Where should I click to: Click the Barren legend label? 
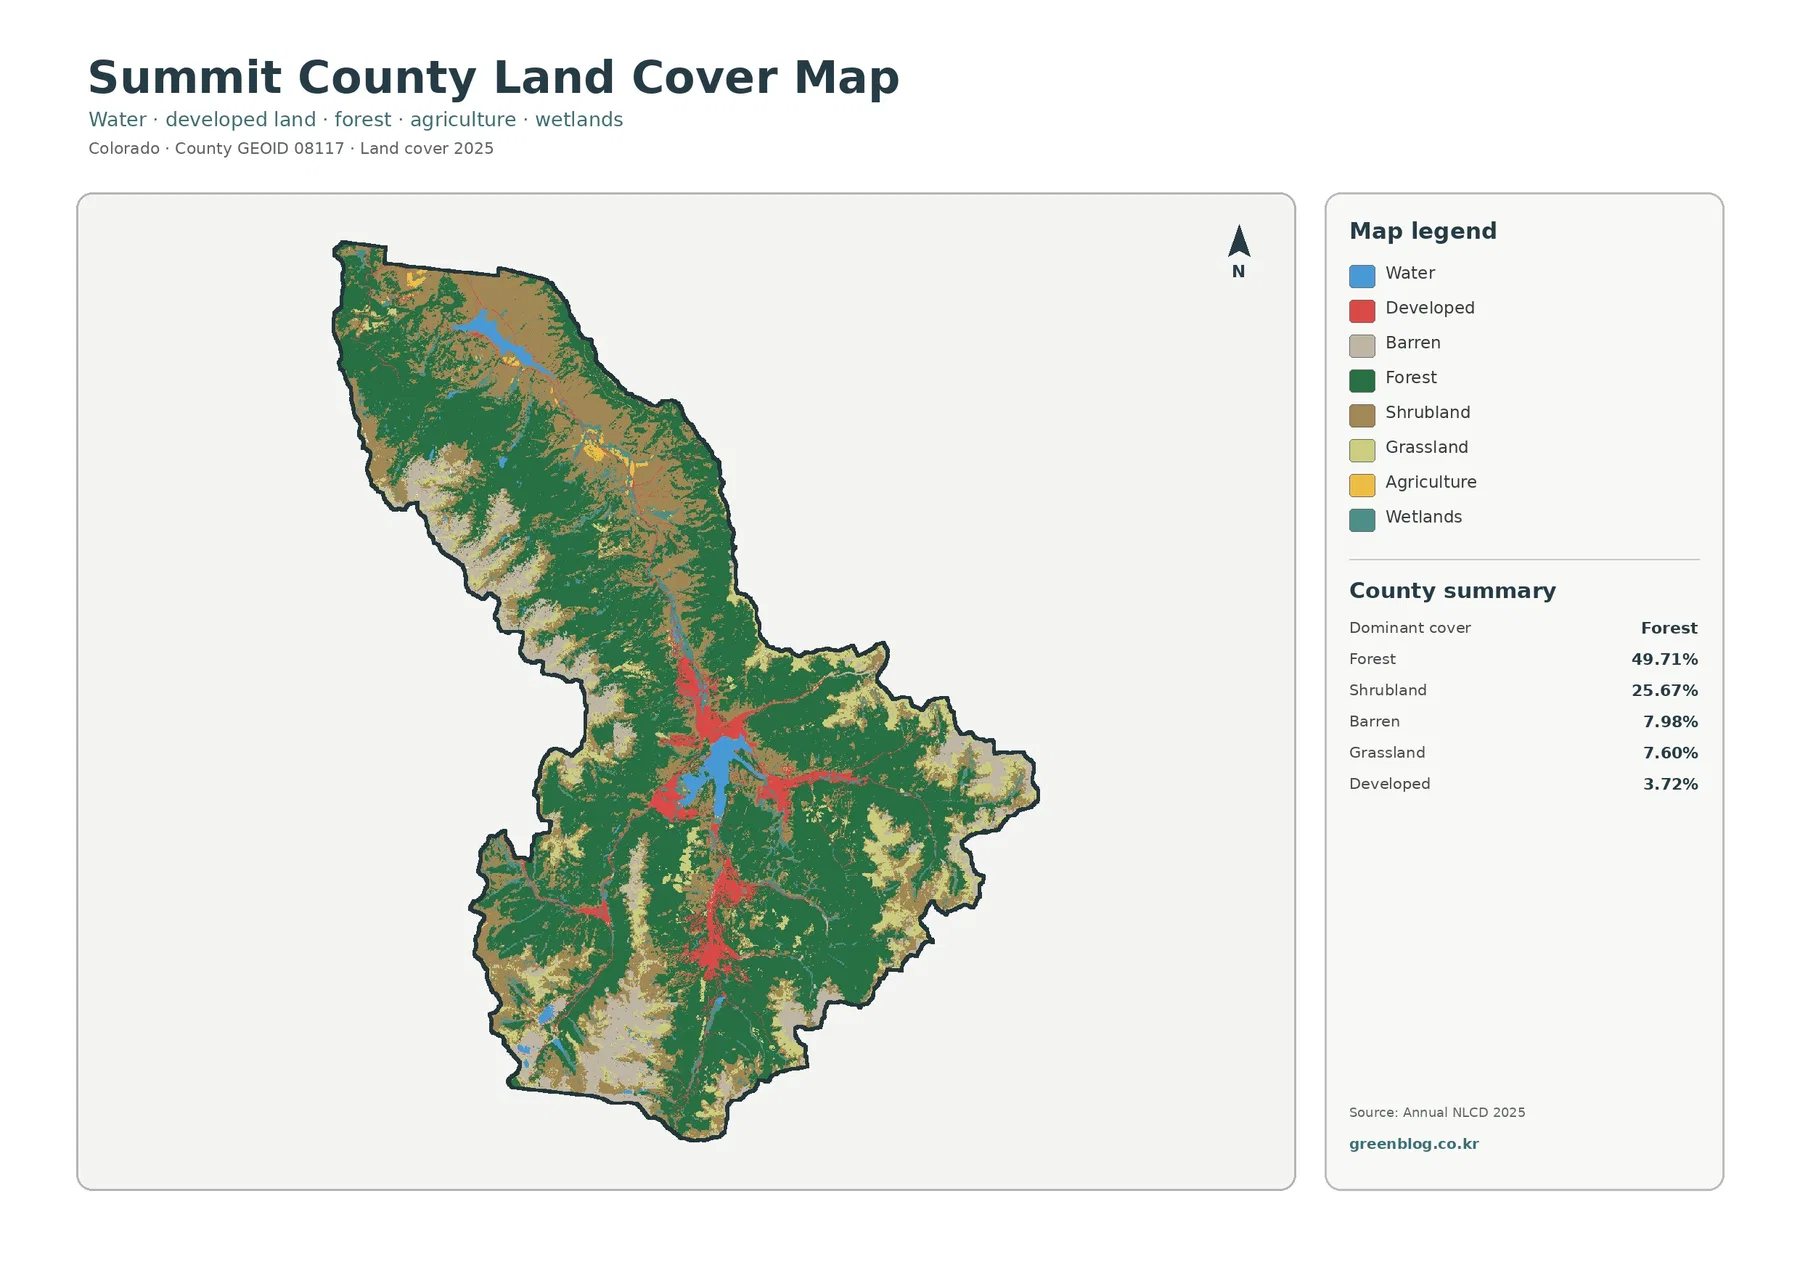pos(1413,343)
